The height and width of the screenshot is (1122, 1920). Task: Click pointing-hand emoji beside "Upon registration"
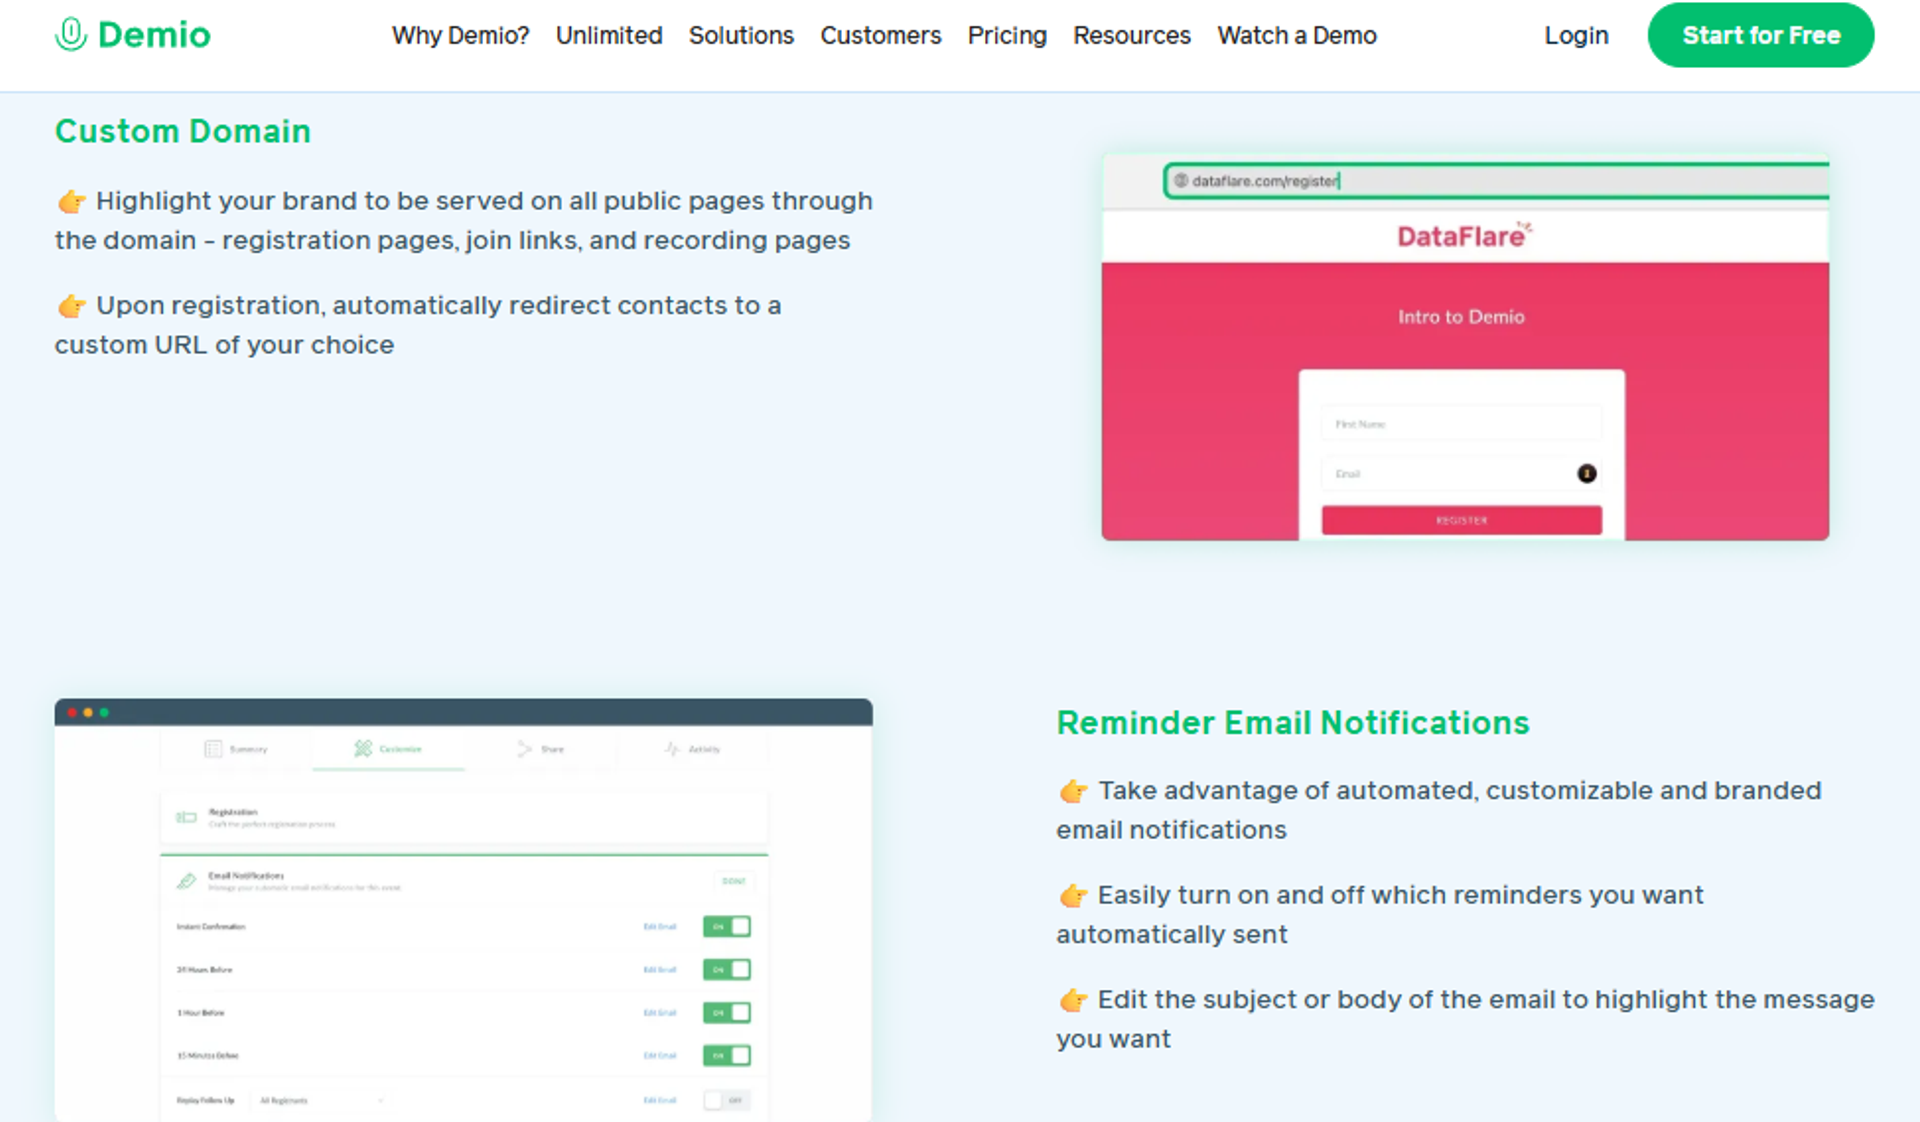(72, 306)
